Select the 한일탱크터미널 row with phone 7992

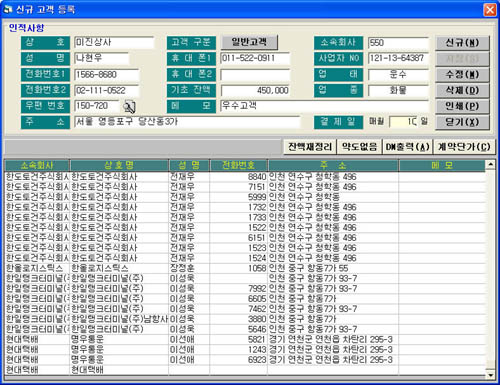245,289
